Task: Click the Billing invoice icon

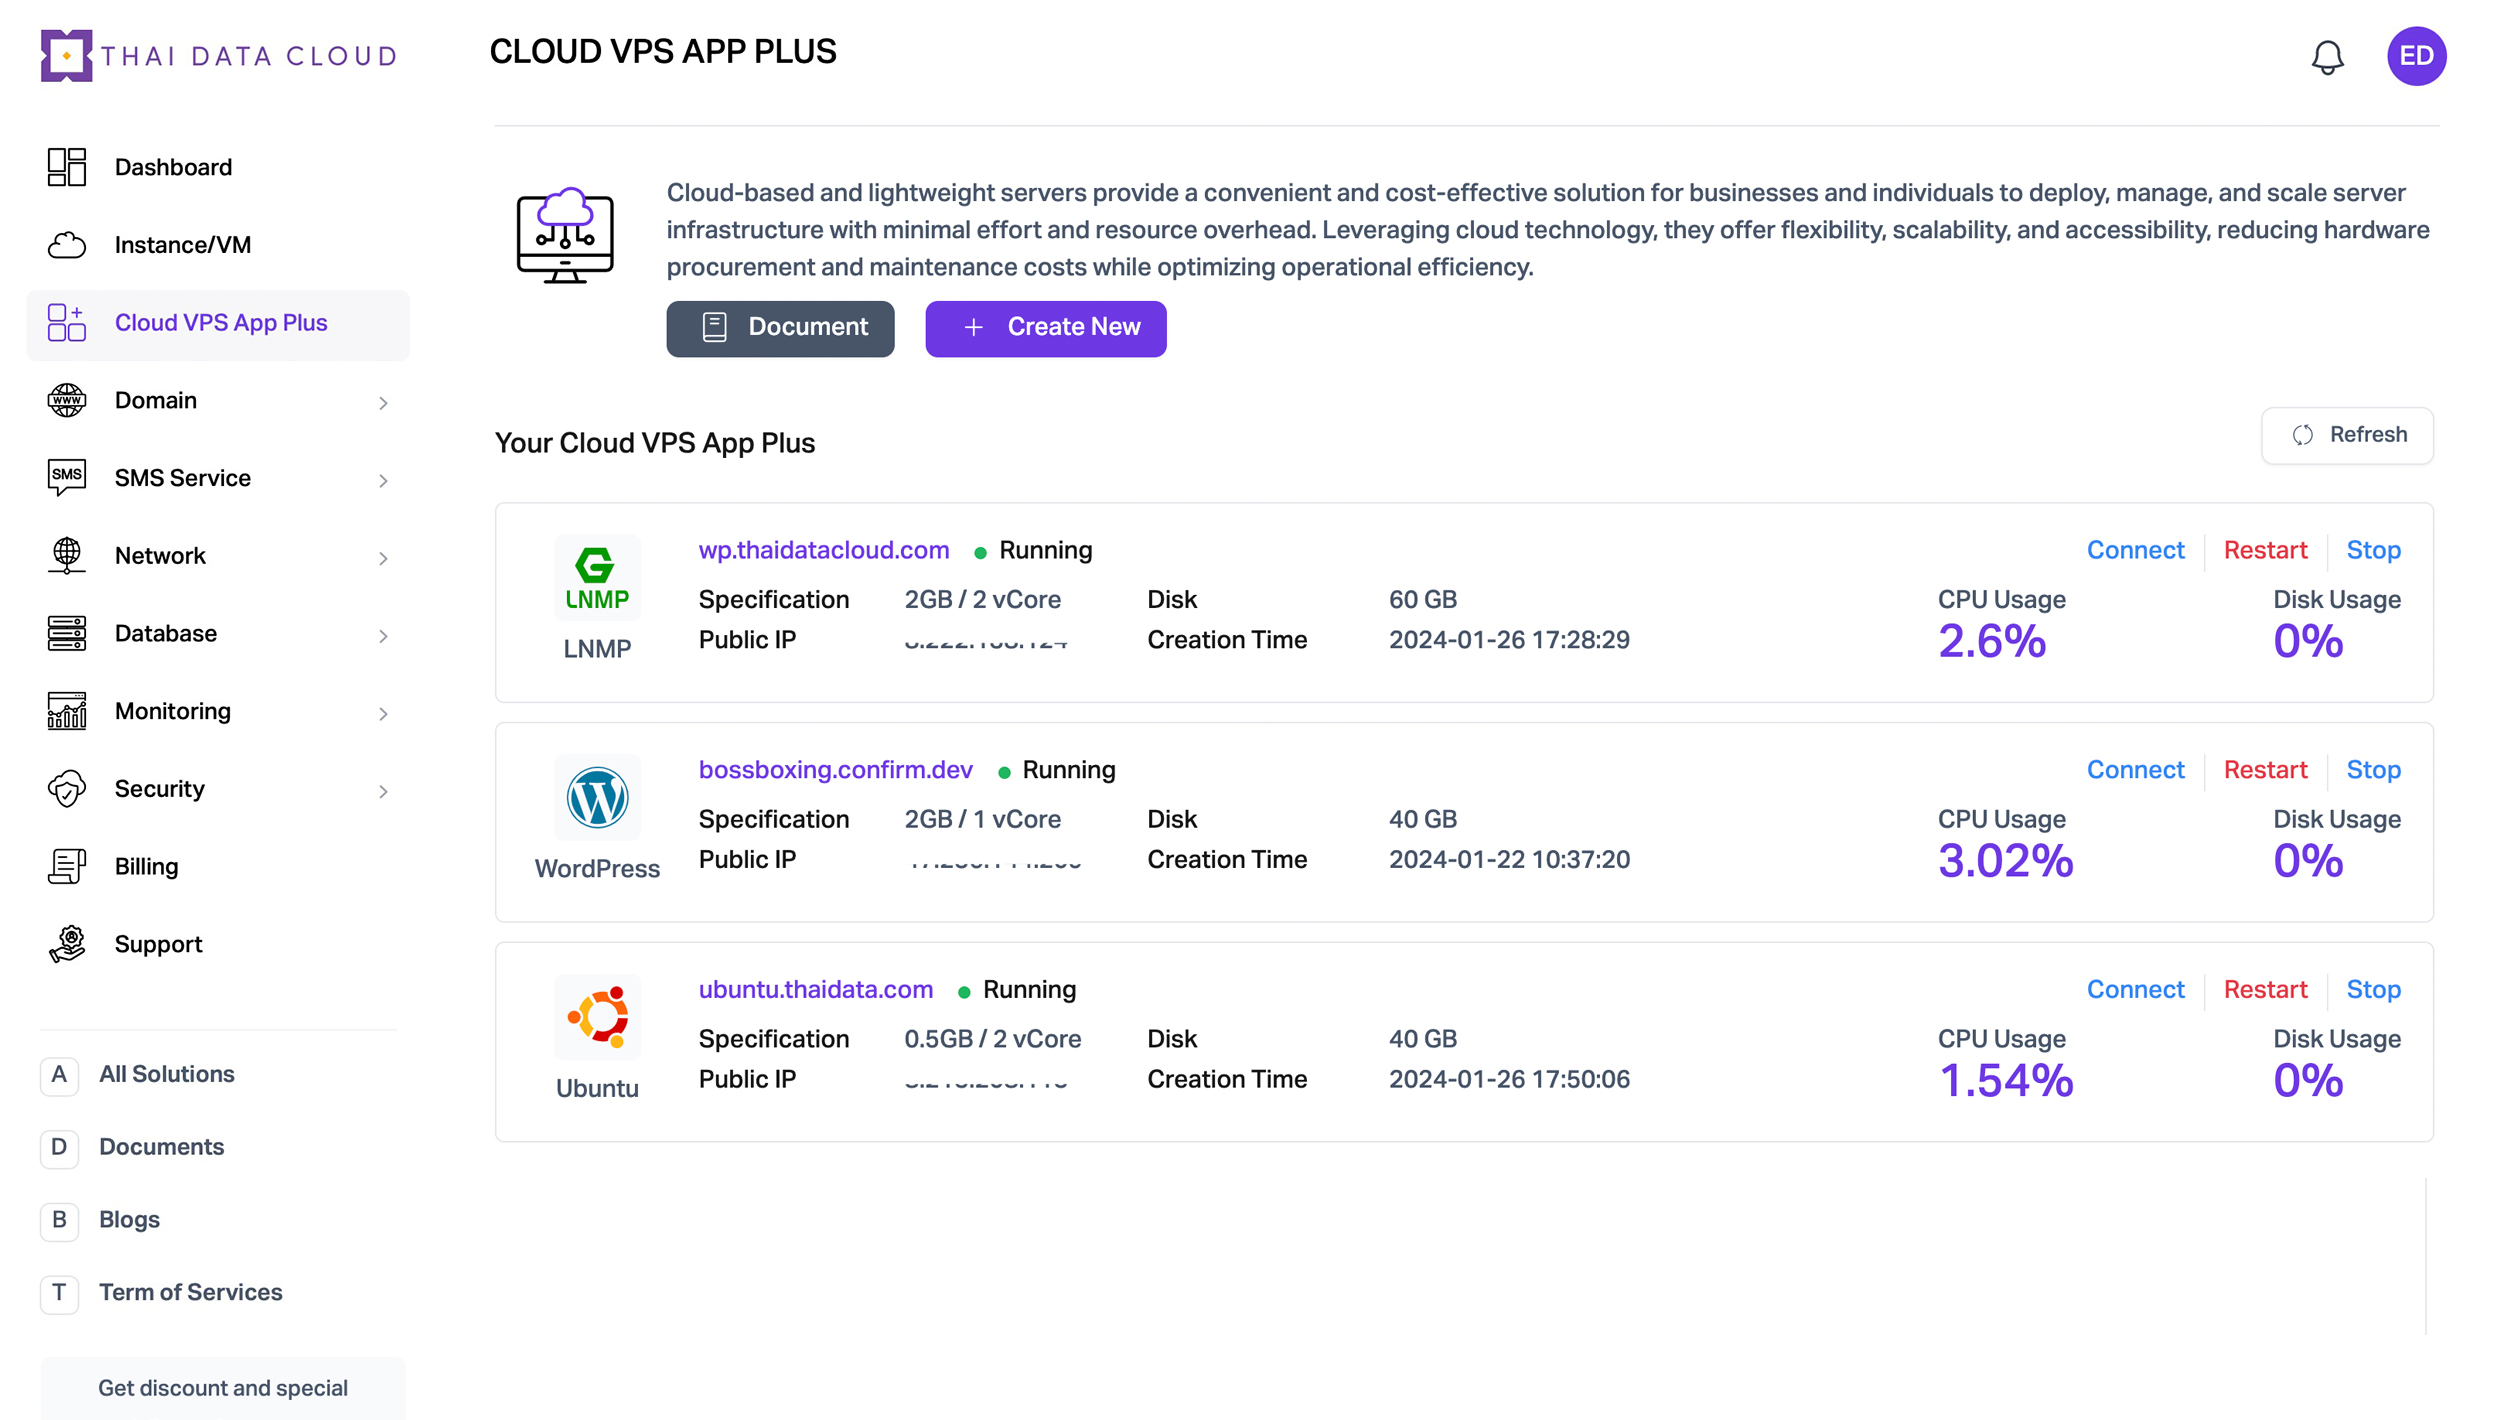Action: click(67, 867)
